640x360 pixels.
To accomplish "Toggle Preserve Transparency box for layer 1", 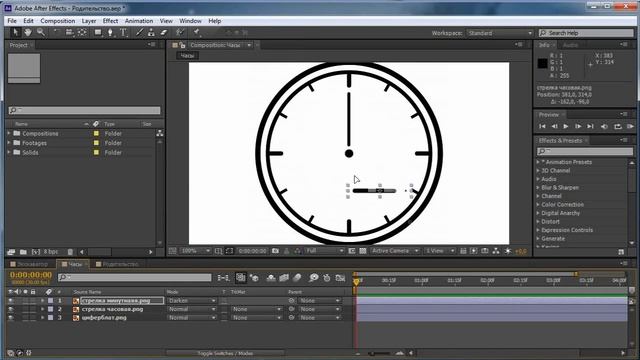I will [224, 300].
